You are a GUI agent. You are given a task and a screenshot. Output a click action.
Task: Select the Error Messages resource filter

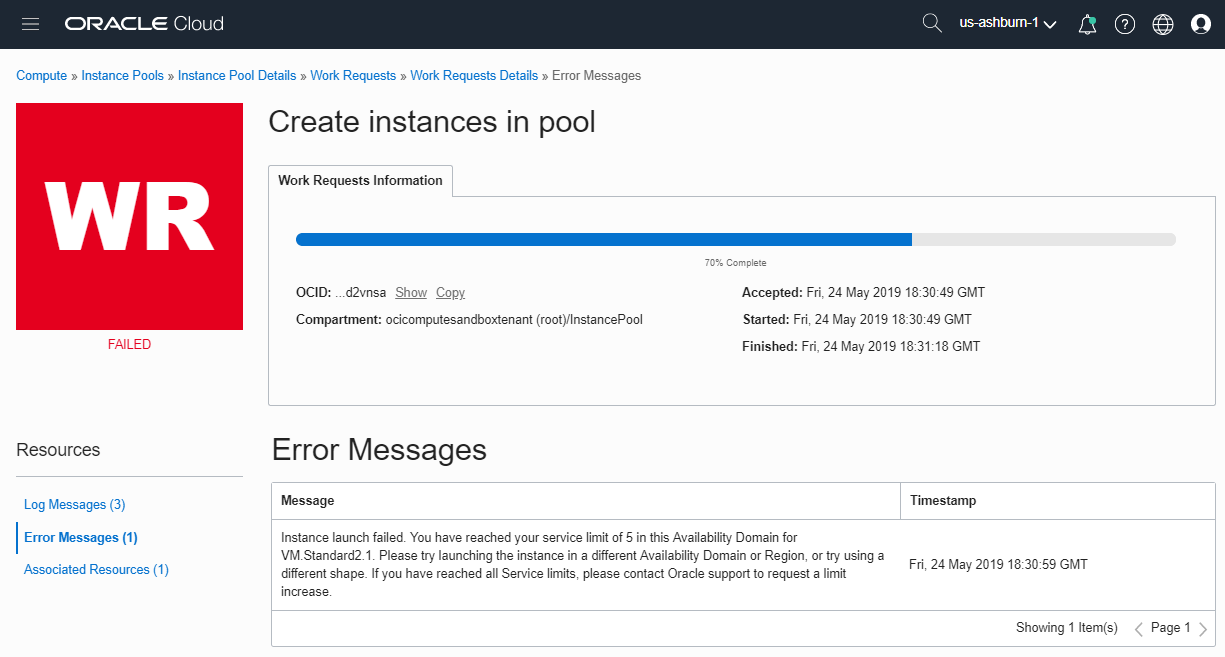coord(79,537)
